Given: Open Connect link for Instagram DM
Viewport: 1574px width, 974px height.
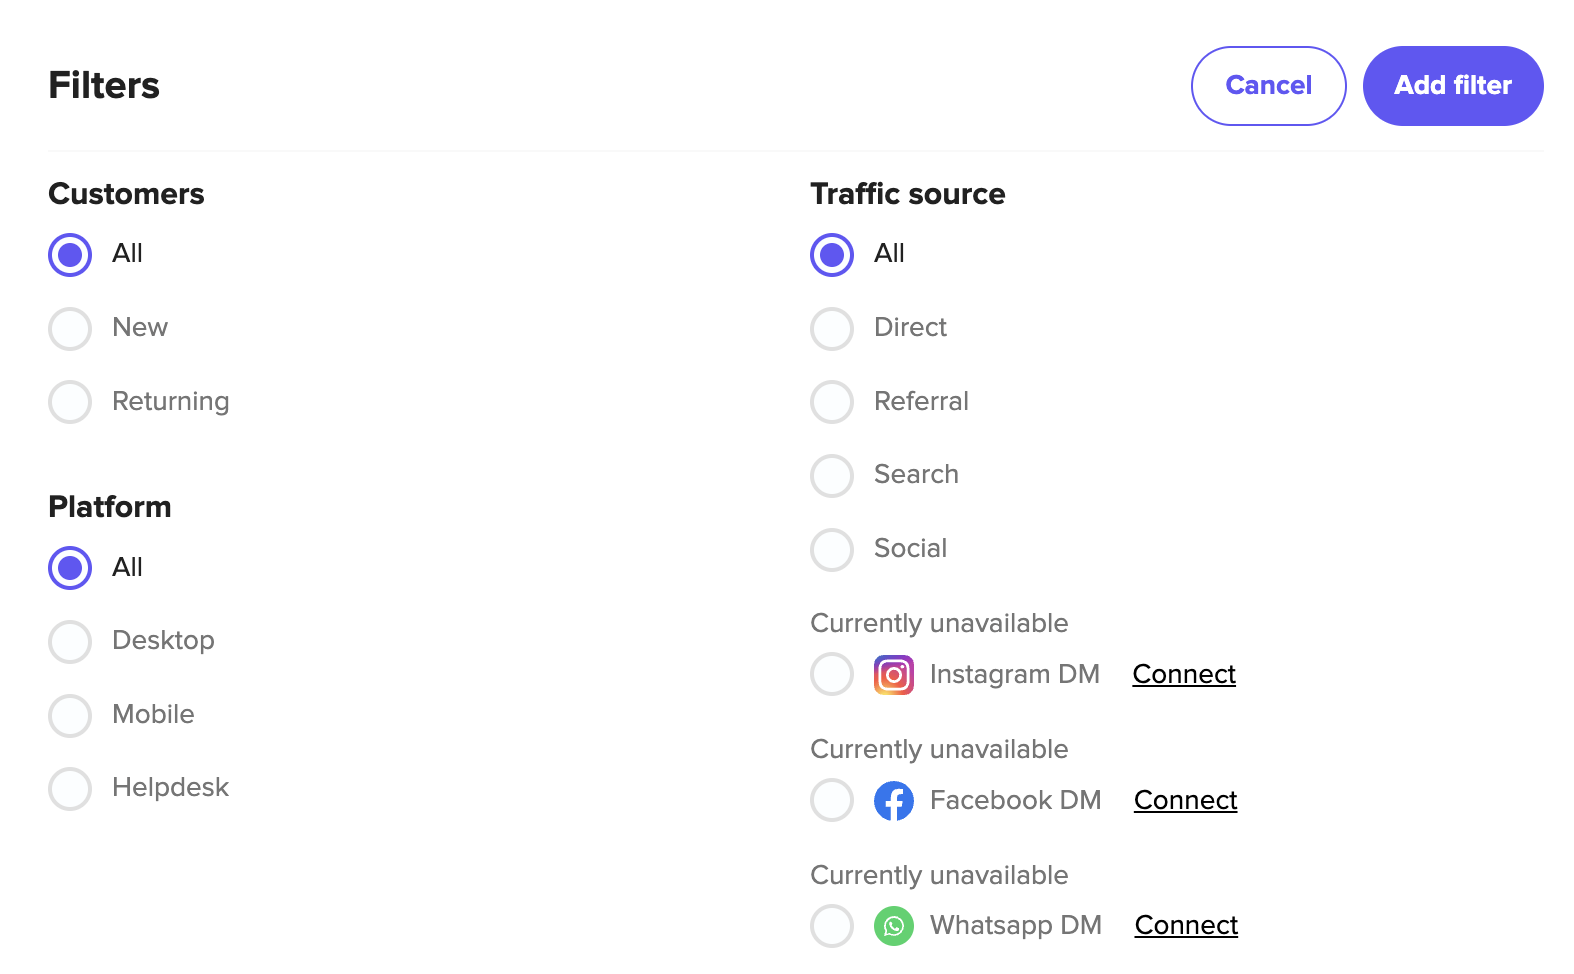Looking at the screenshot, I should click(1184, 675).
